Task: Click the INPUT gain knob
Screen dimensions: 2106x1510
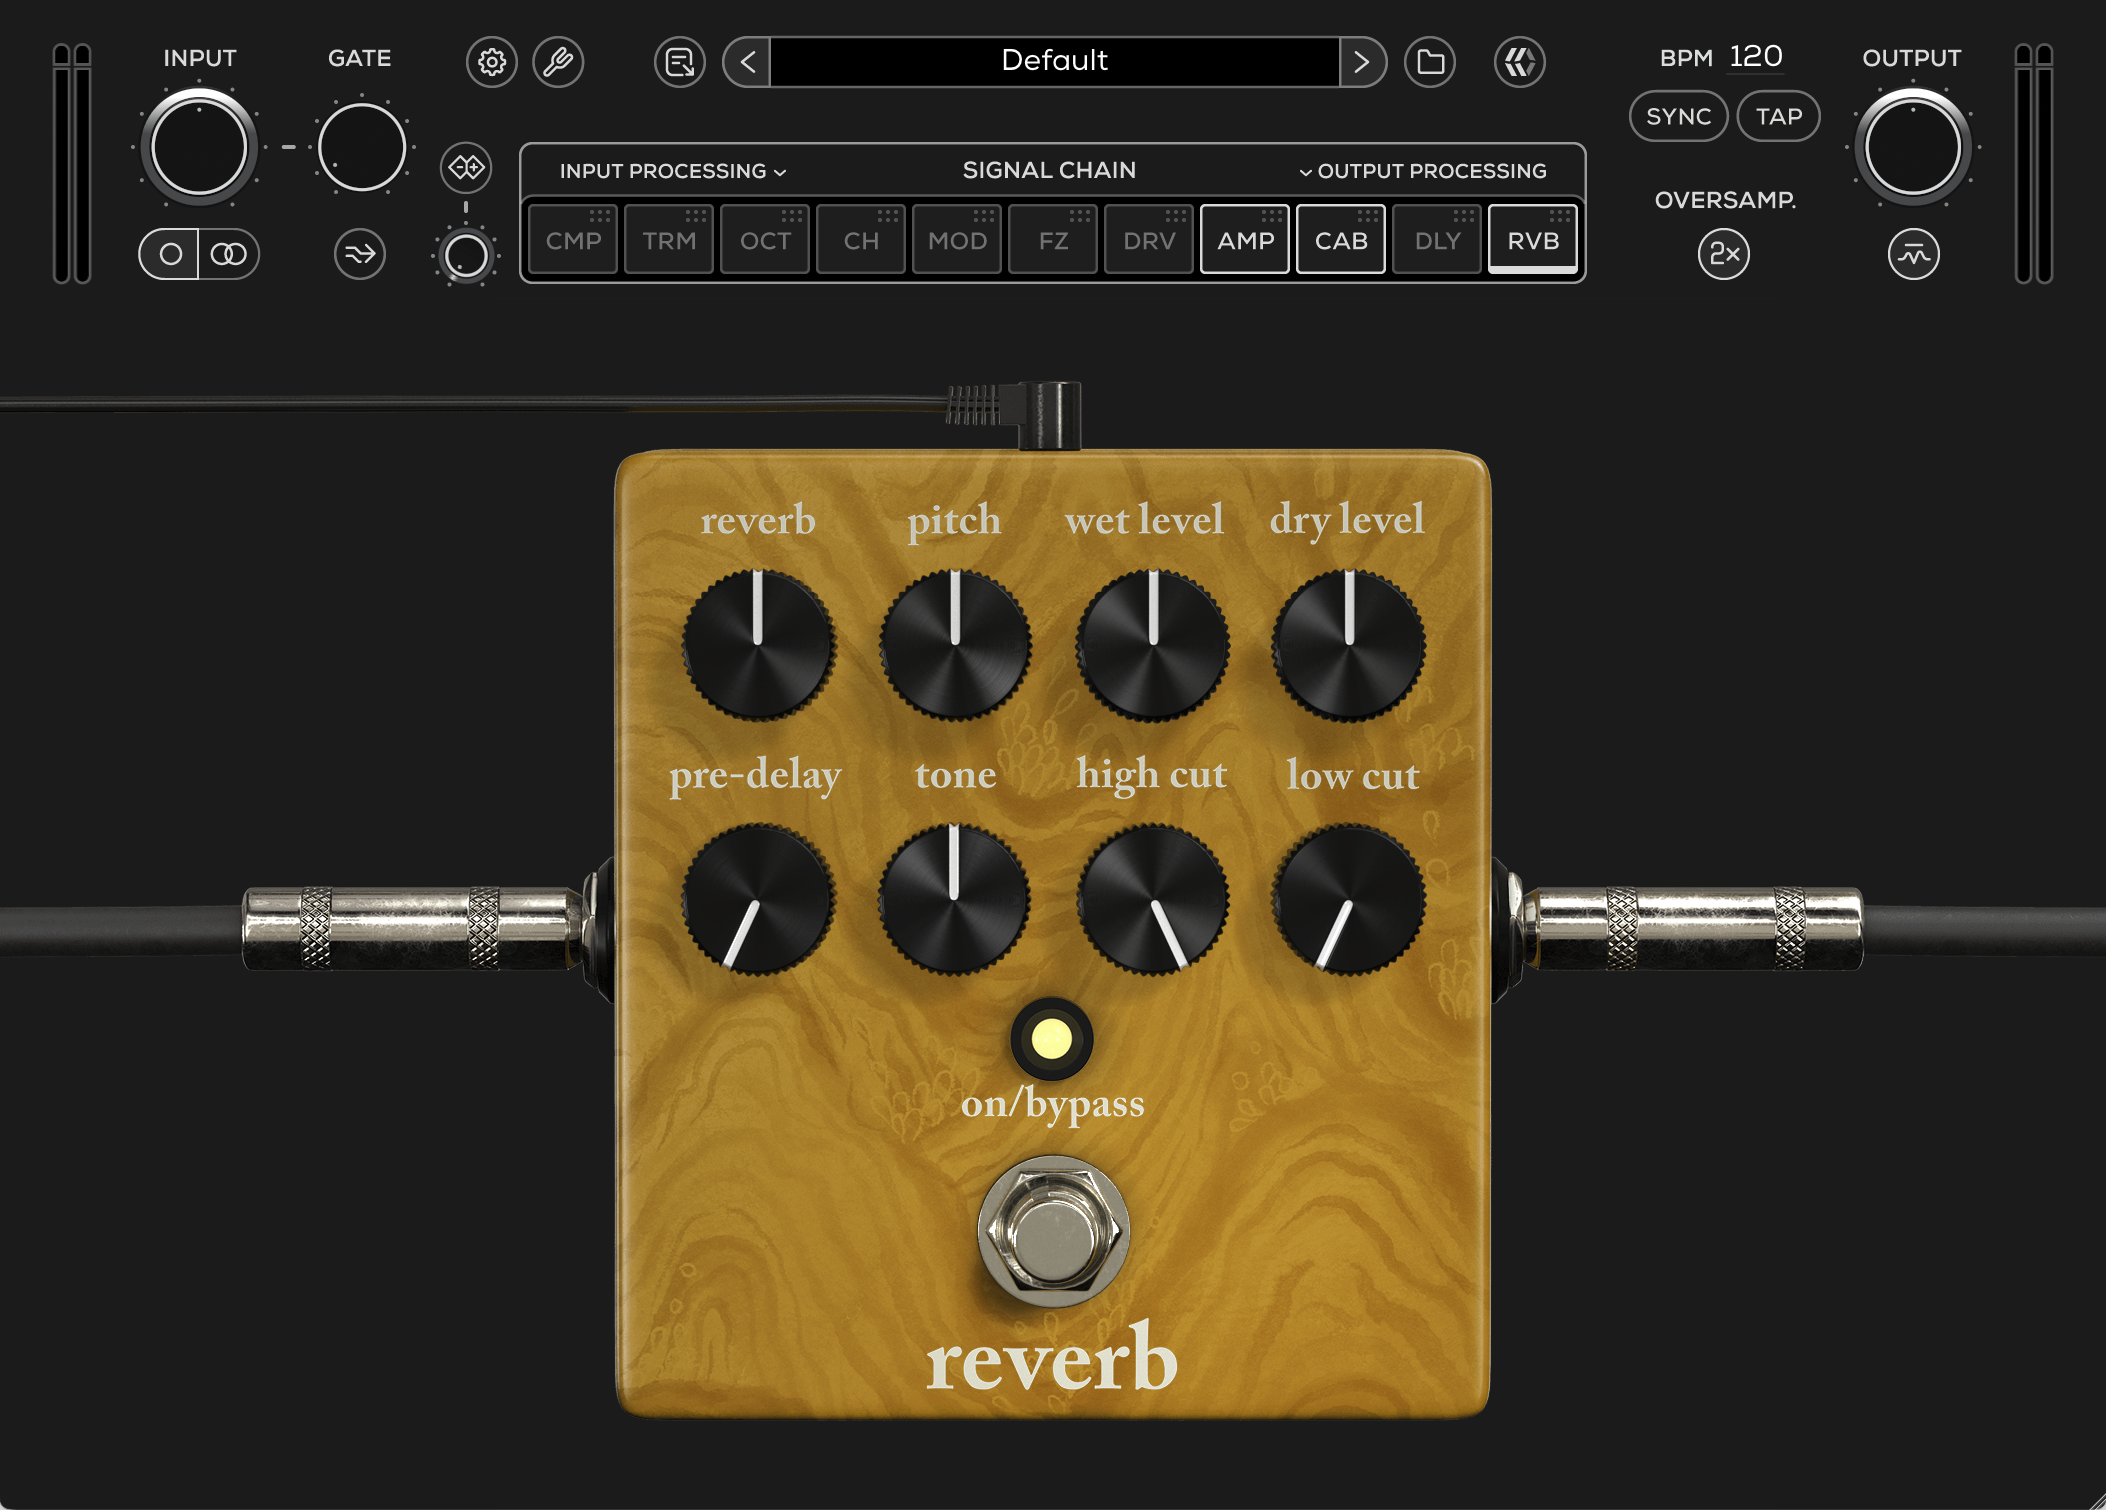Action: pos(199,147)
